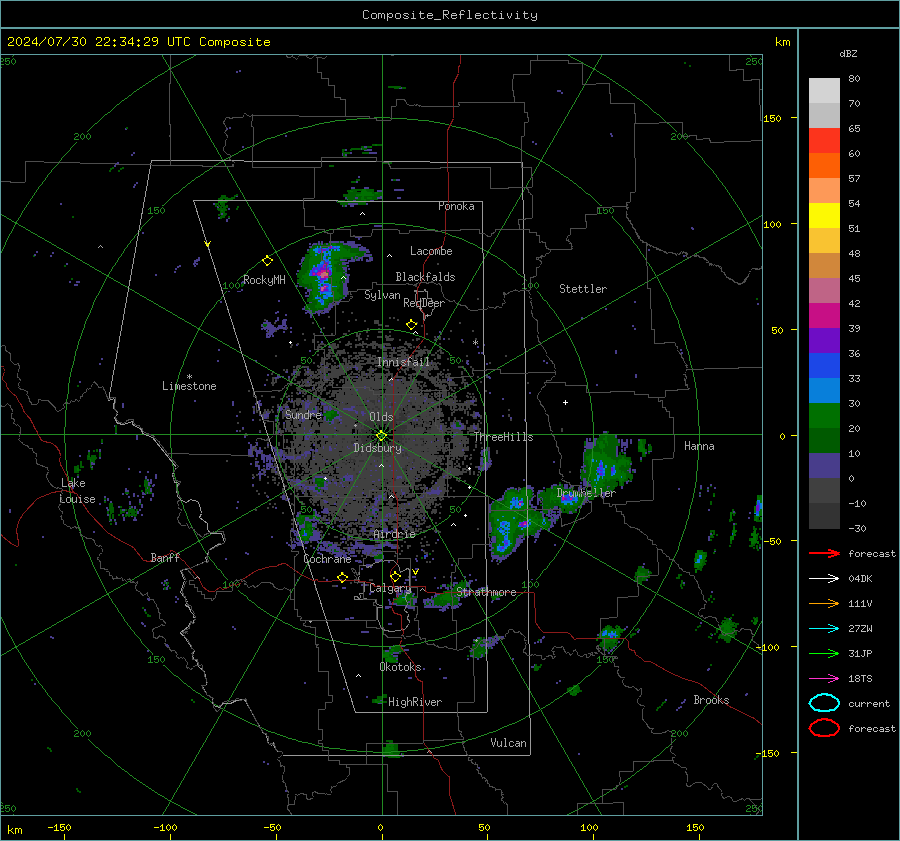The width and height of the screenshot is (900, 841).
Task: Click the yellow diamond marker below RedDeer
Action: (412, 325)
